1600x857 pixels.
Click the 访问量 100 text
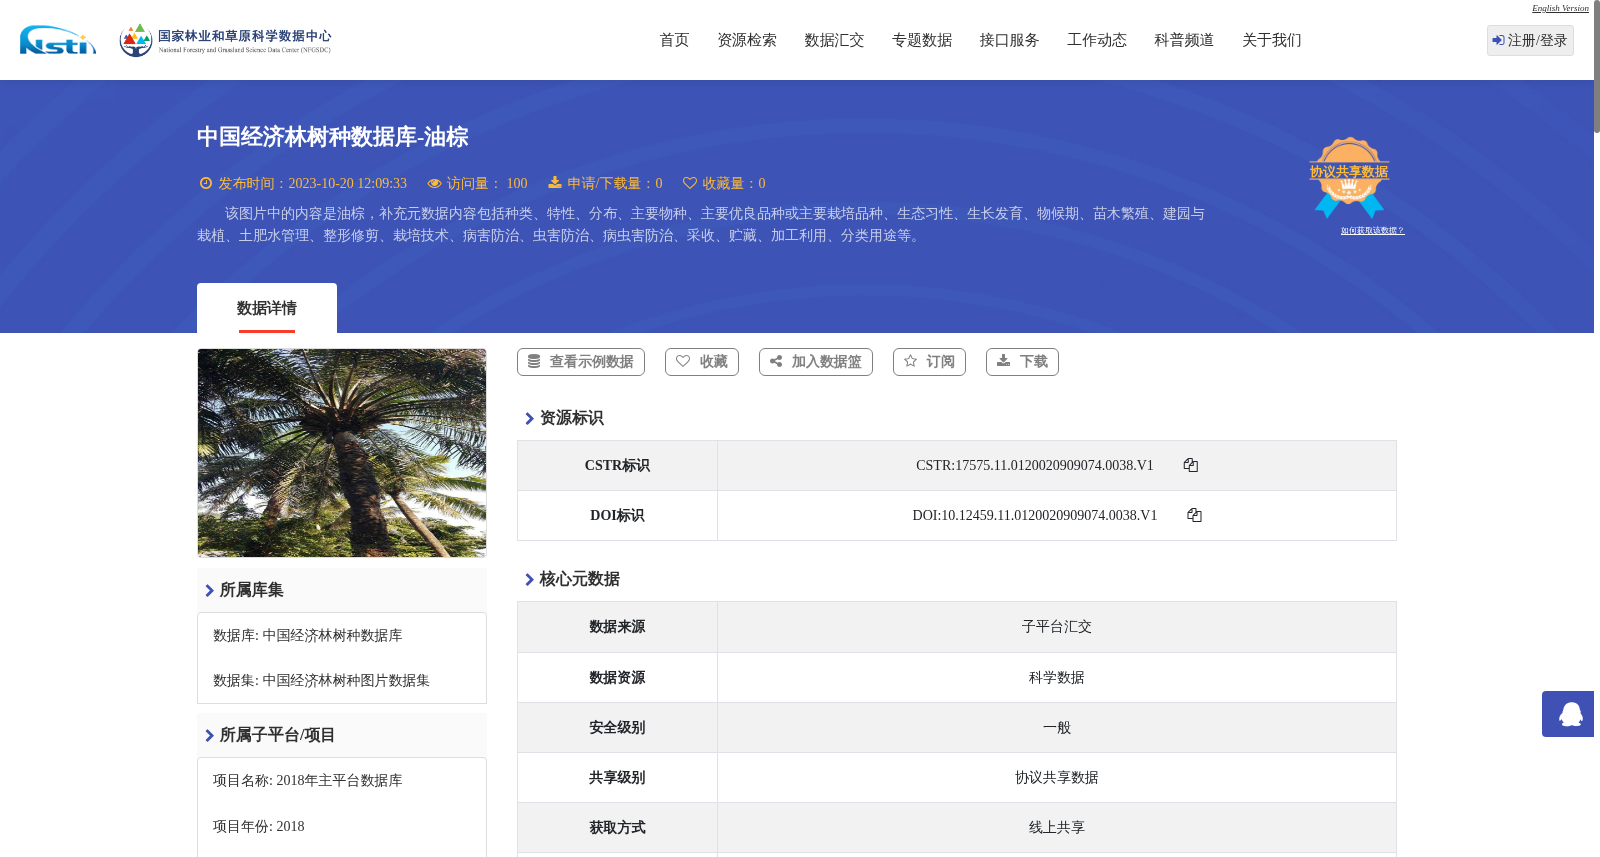487,184
